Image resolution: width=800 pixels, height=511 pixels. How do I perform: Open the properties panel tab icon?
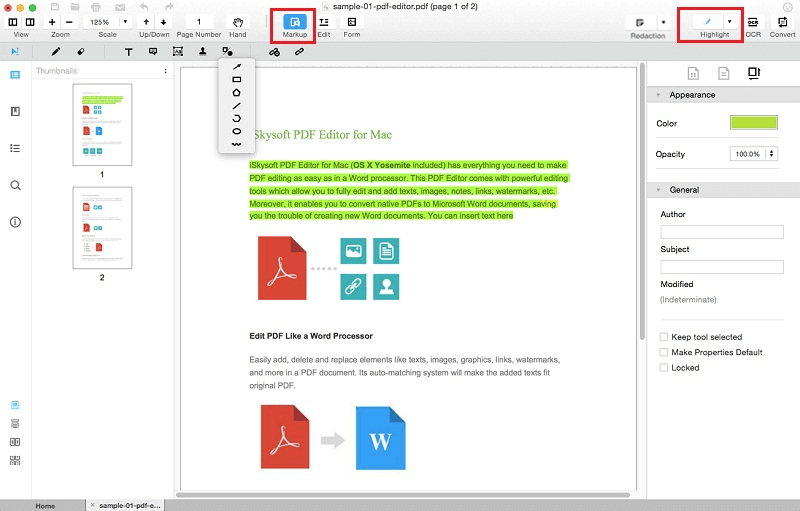754,73
